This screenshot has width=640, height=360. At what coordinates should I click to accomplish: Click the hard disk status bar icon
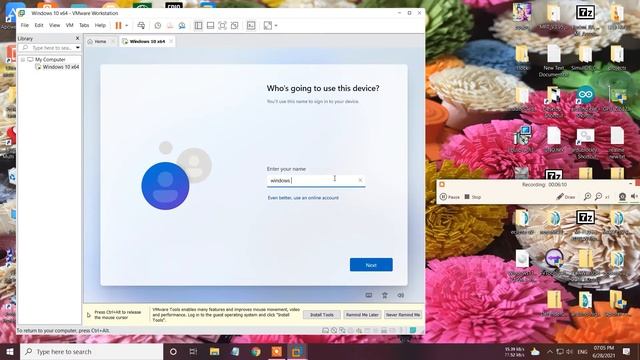(325, 331)
